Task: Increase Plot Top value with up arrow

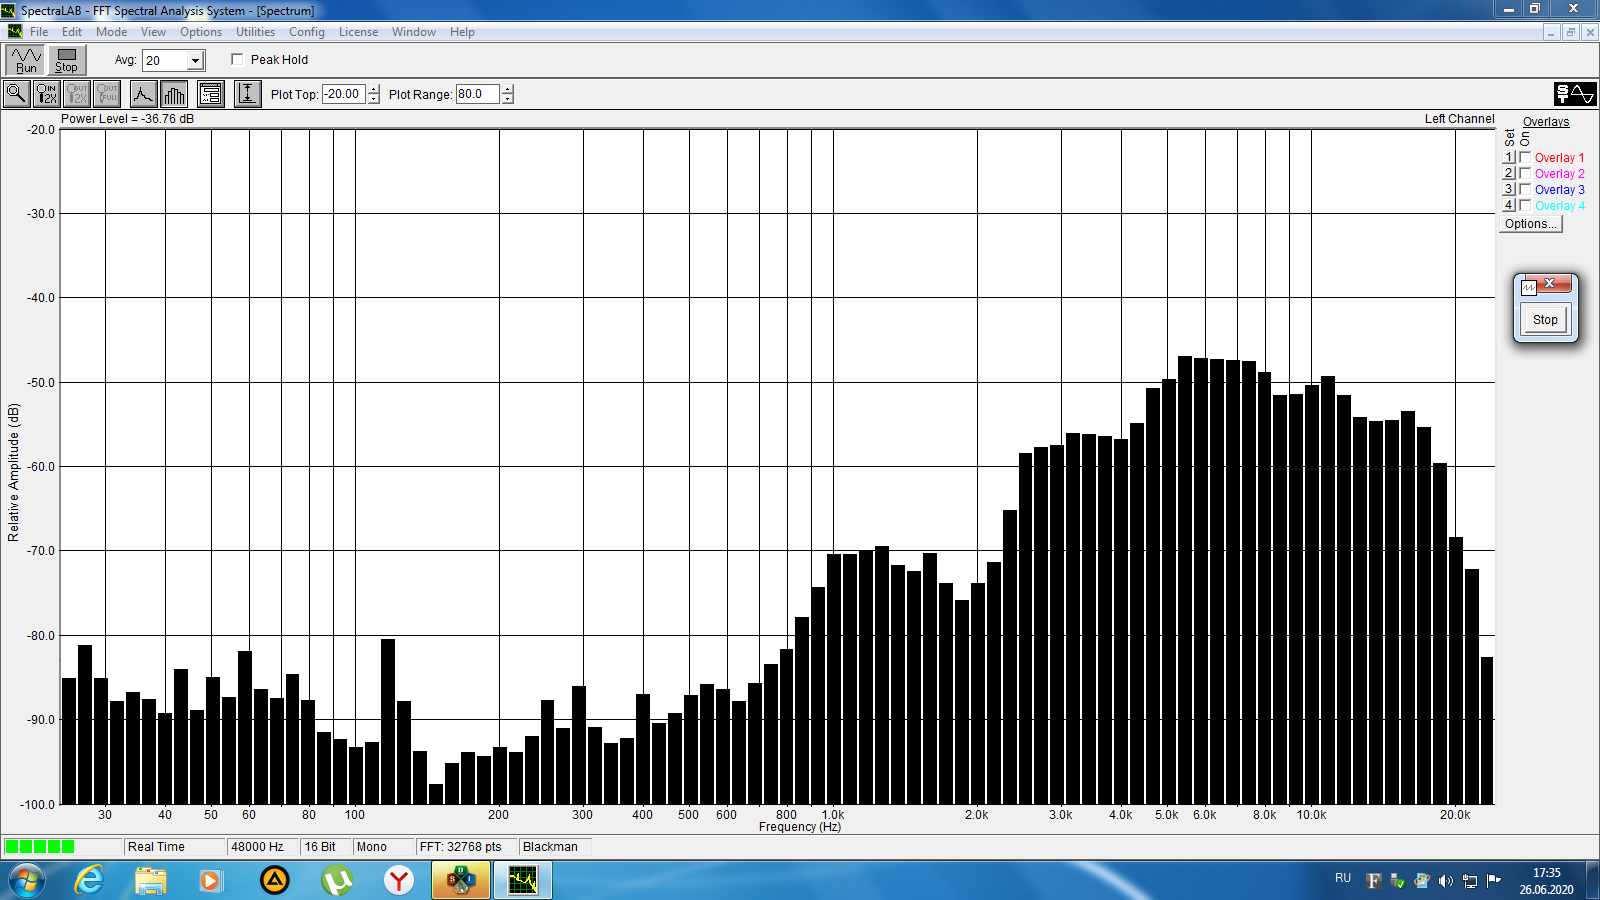Action: click(x=374, y=89)
